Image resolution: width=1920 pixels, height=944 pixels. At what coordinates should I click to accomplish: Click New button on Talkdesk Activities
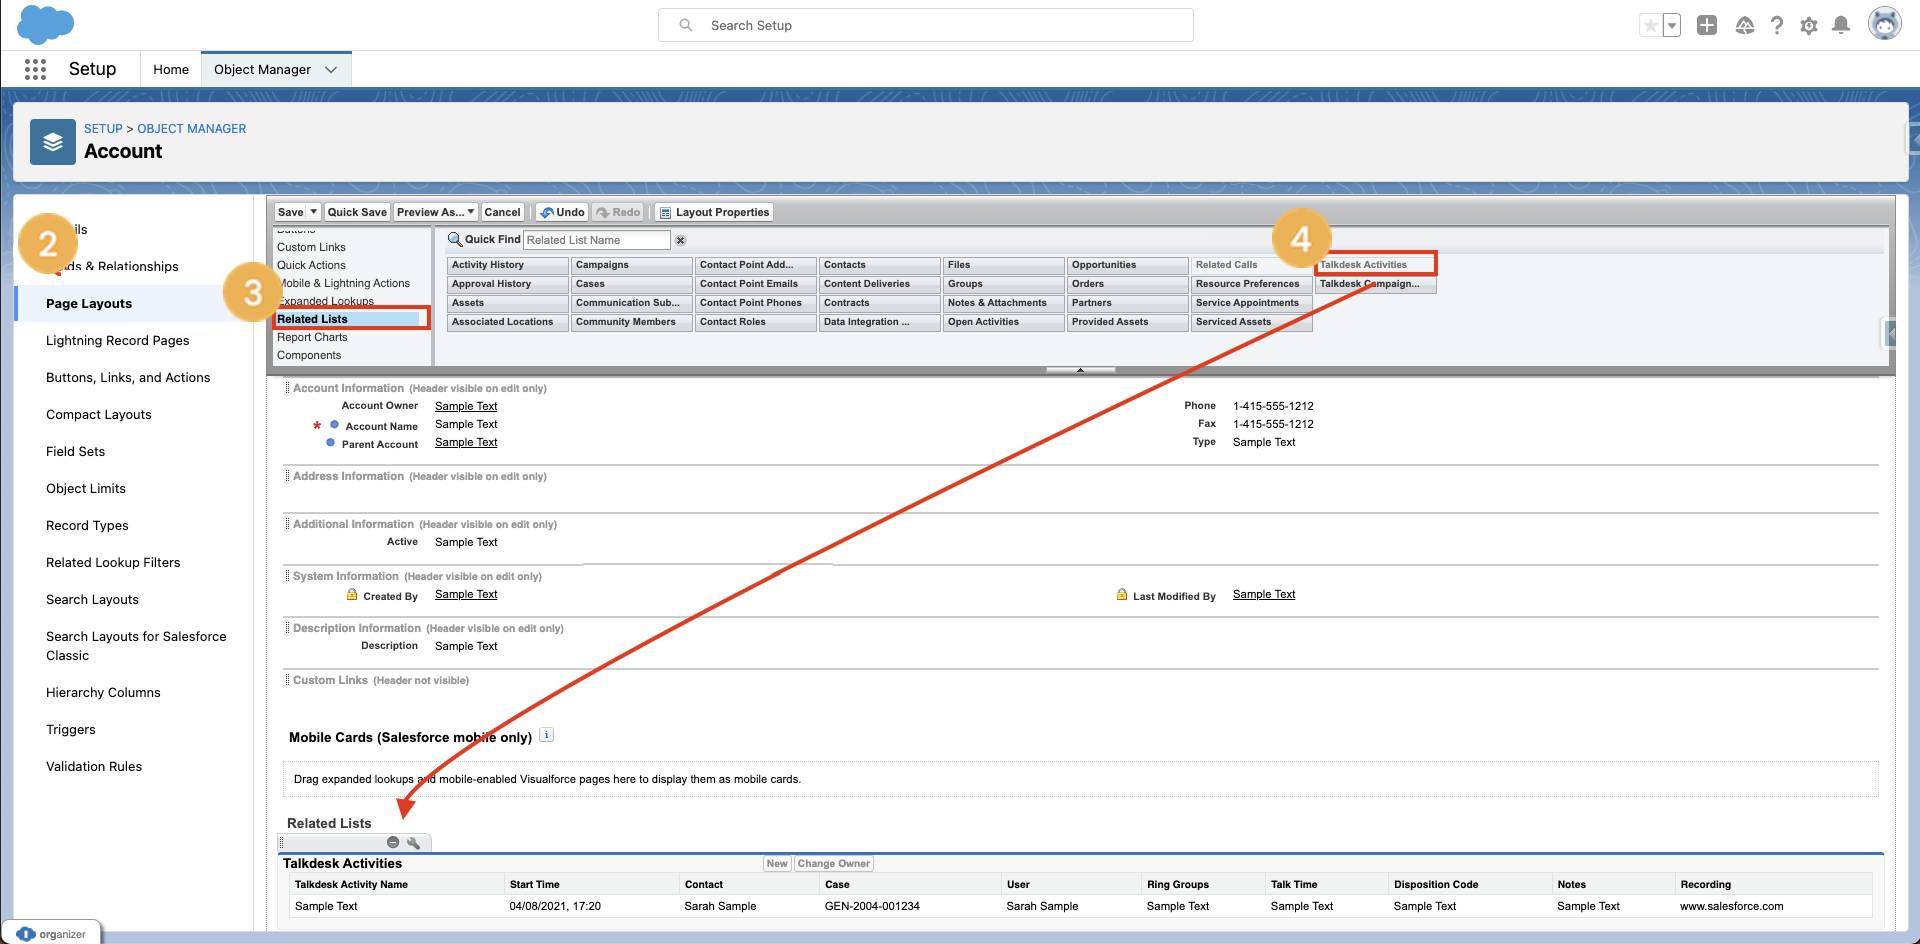tap(777, 864)
